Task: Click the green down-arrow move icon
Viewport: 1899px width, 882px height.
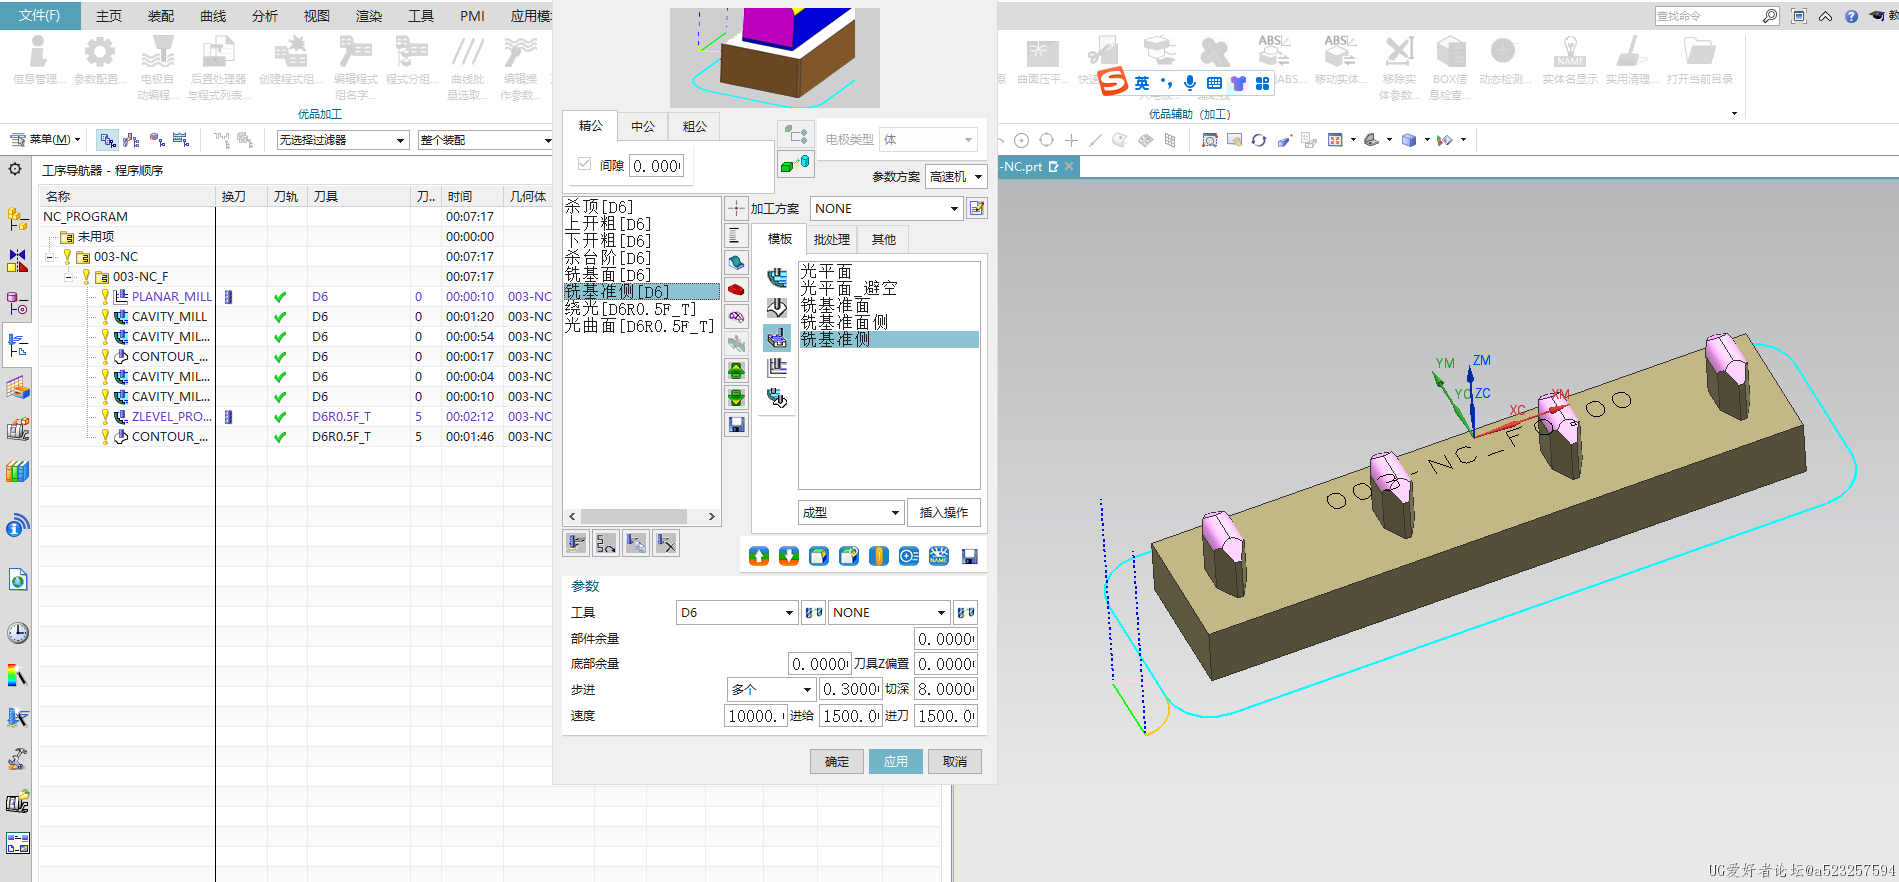Action: 736,398
